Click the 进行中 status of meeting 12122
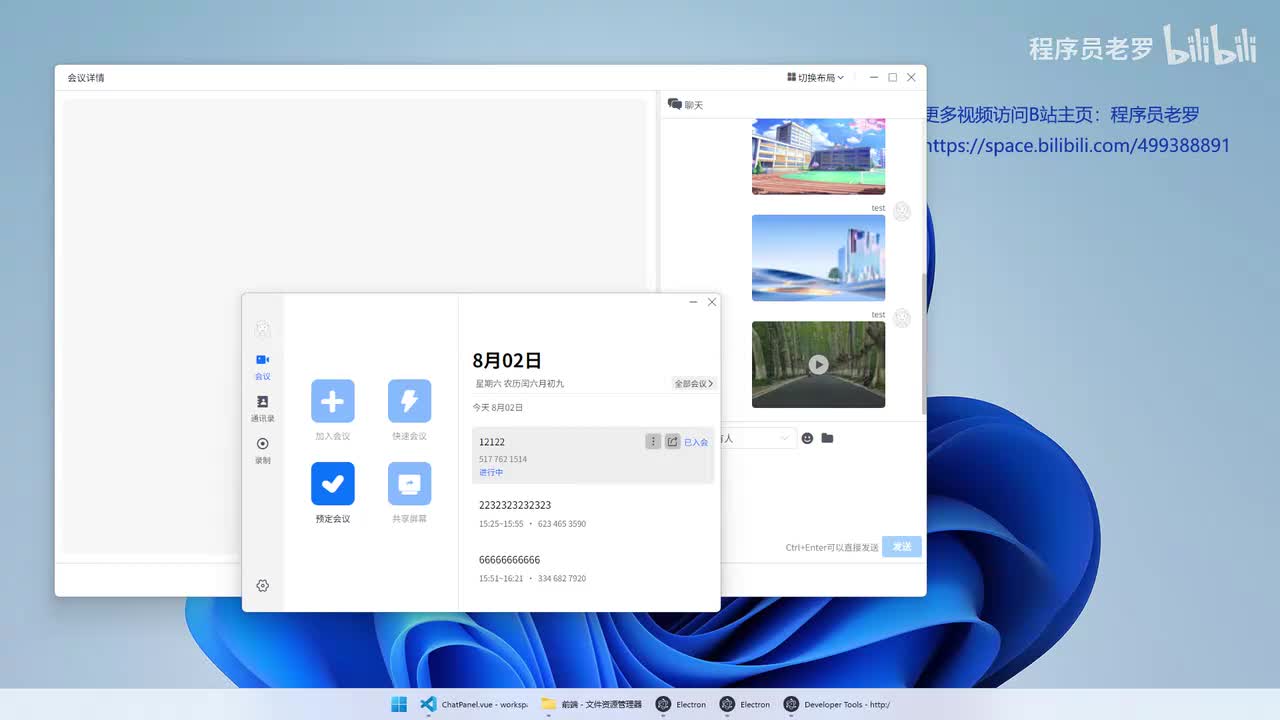Image resolution: width=1280 pixels, height=720 pixels. (x=491, y=473)
